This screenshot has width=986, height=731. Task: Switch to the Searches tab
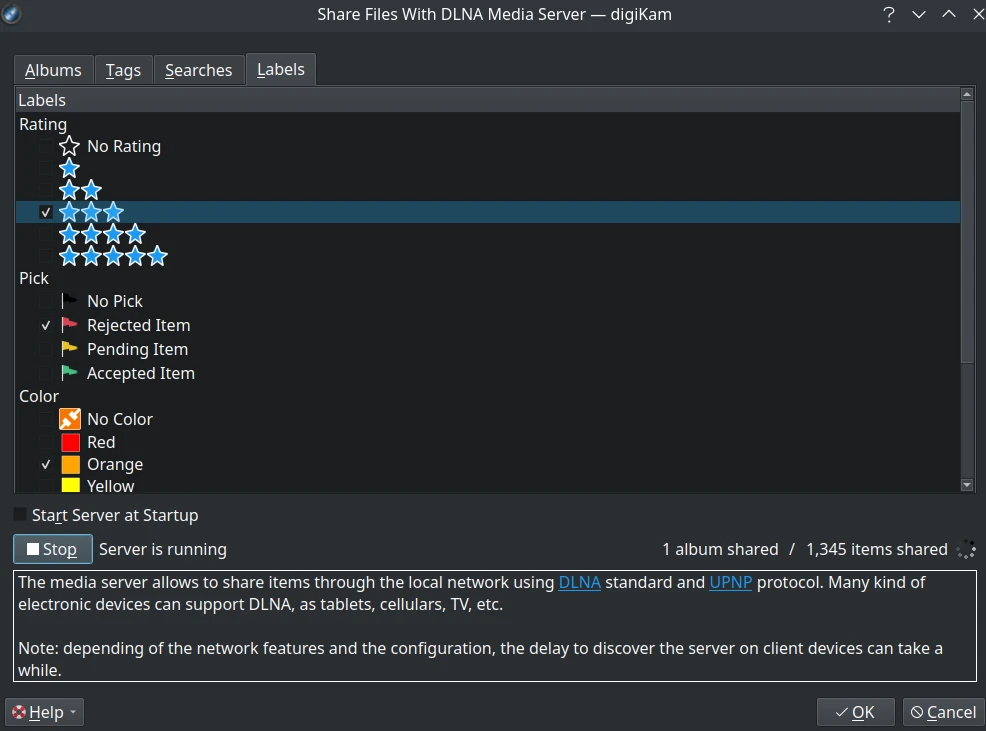(199, 70)
